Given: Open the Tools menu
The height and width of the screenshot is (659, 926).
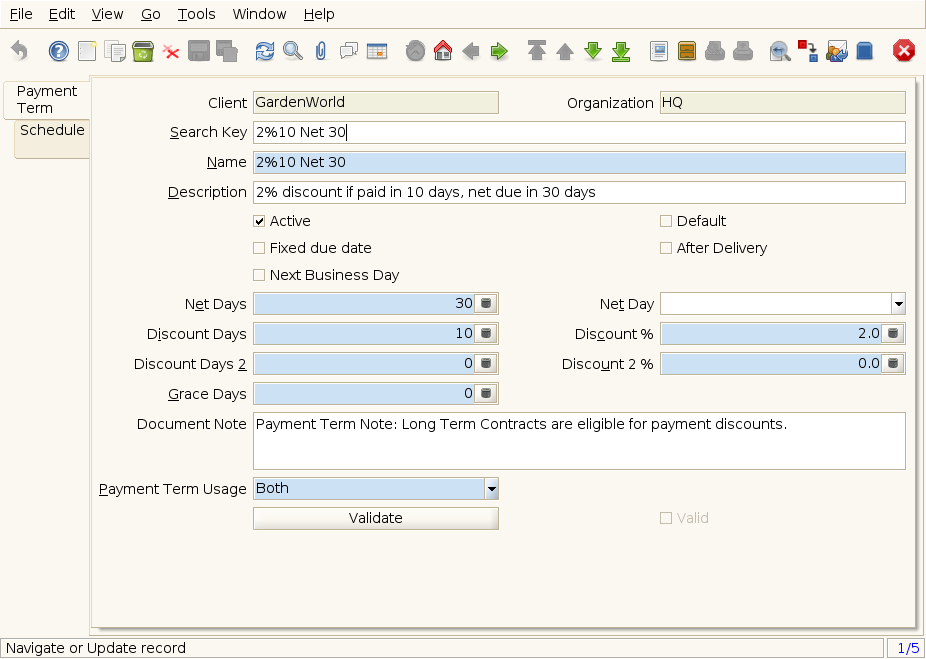Looking at the screenshot, I should pyautogui.click(x=196, y=14).
